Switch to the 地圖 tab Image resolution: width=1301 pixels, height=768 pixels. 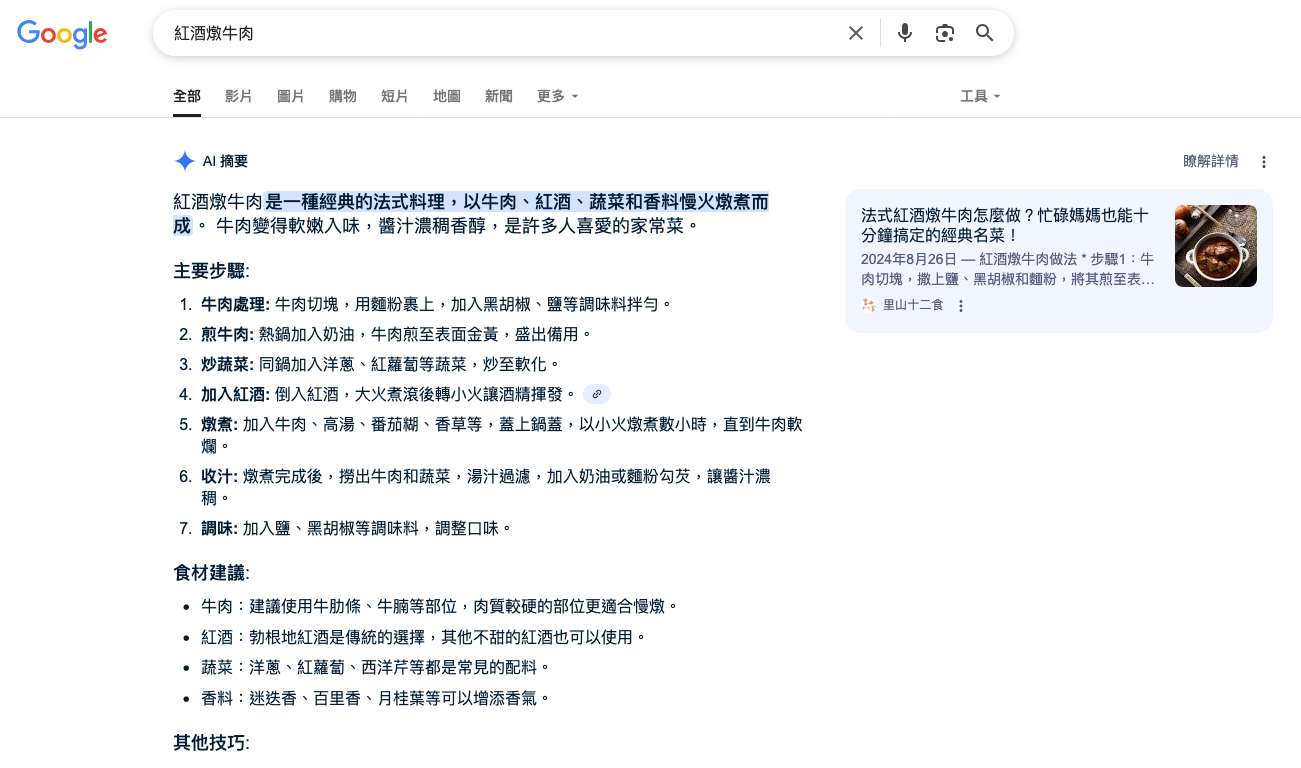click(447, 96)
